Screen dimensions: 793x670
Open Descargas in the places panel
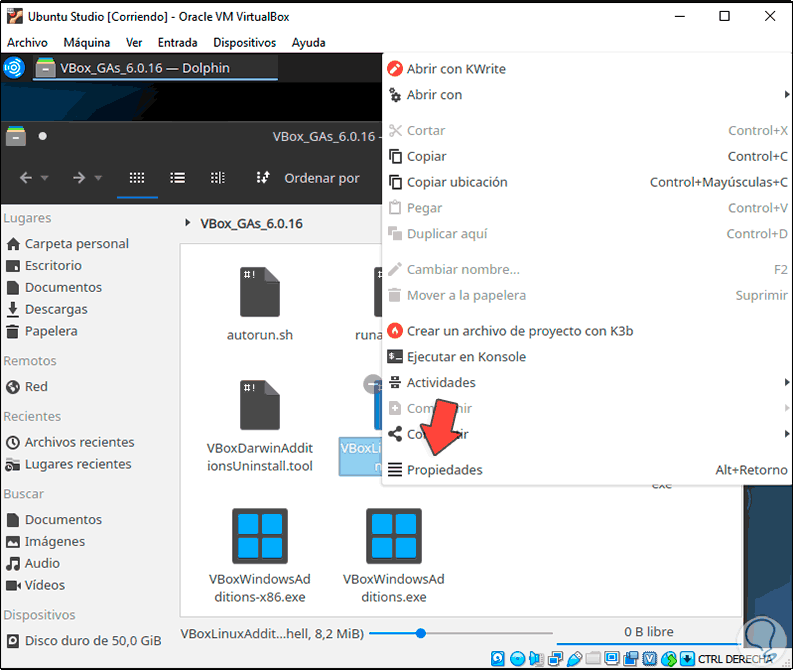click(47, 309)
